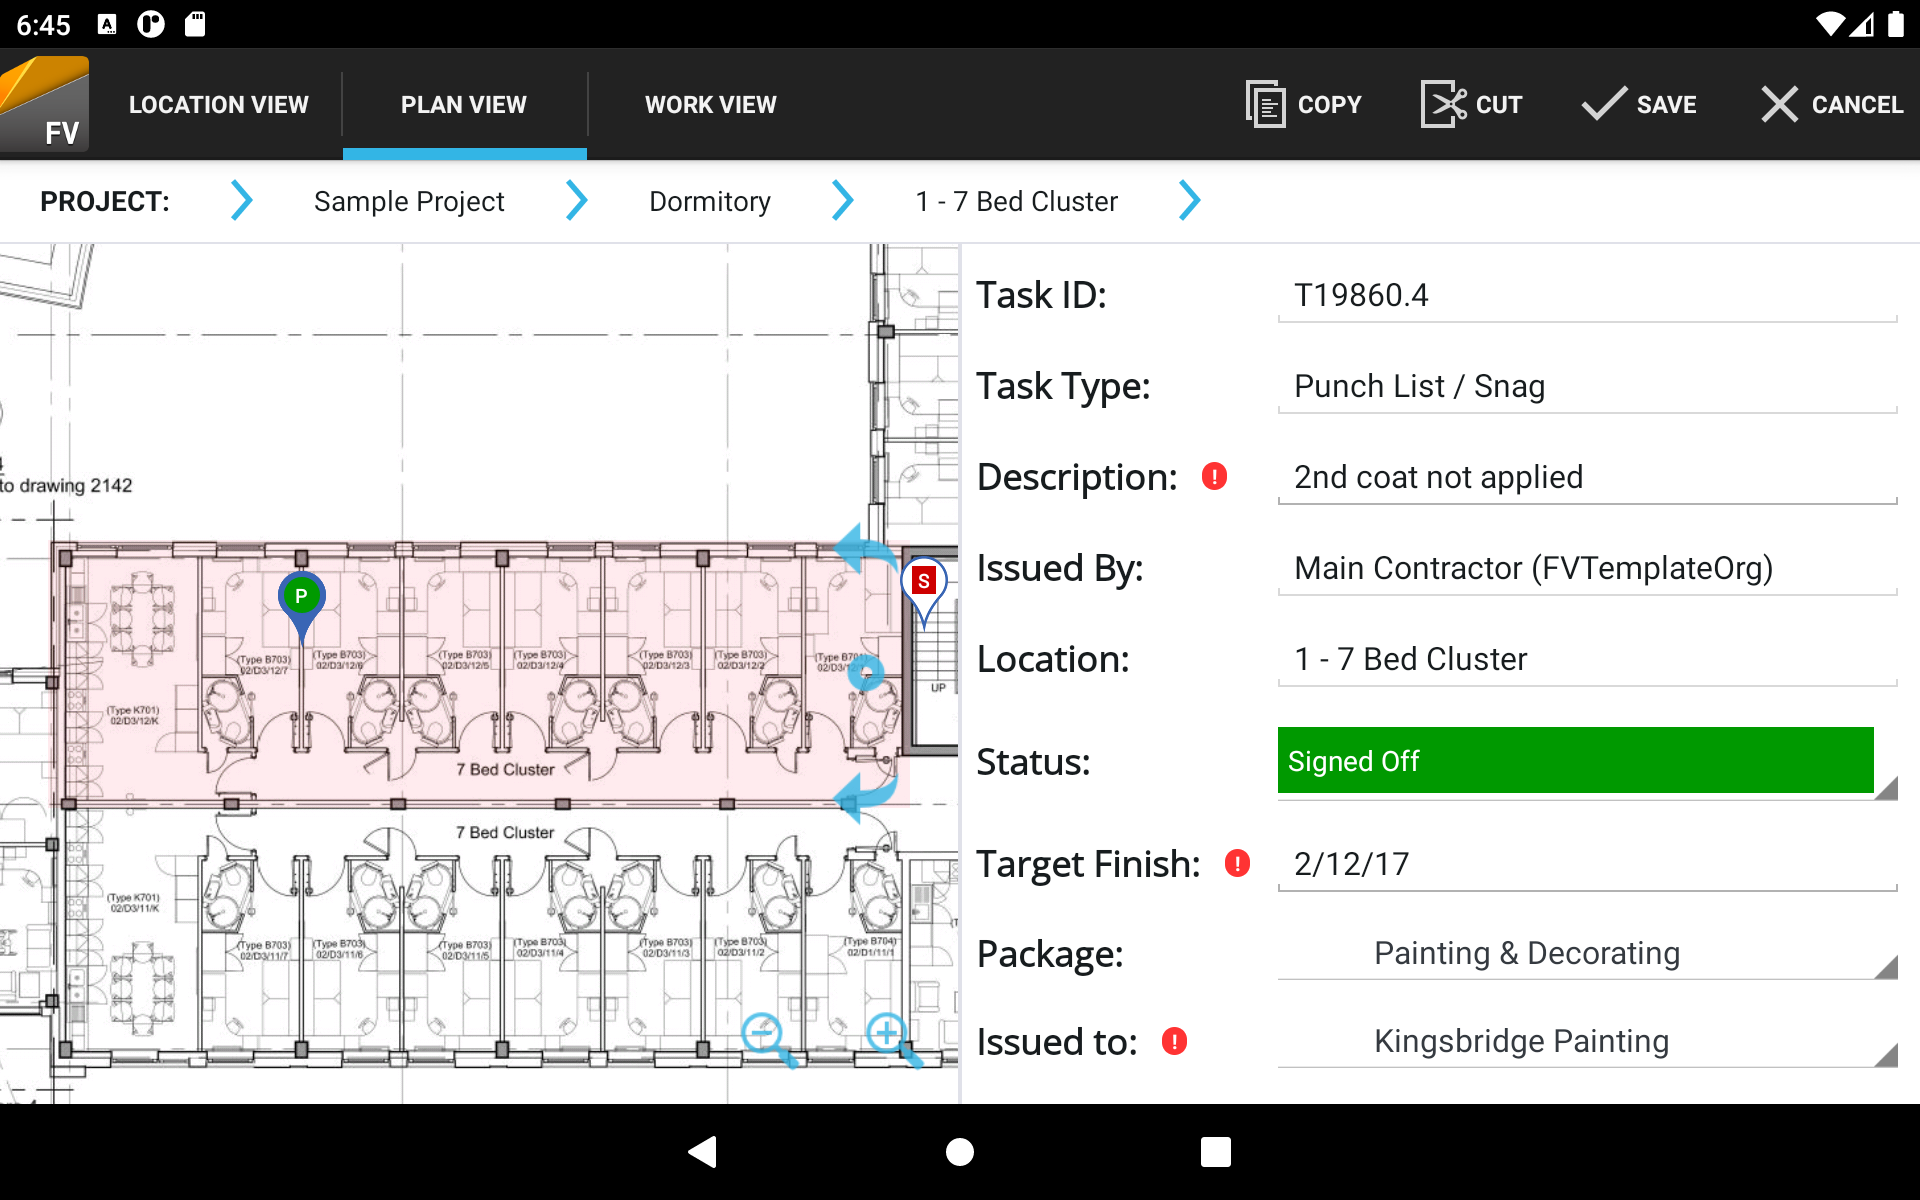Expand chevron after Dormitory

[x=843, y=201]
